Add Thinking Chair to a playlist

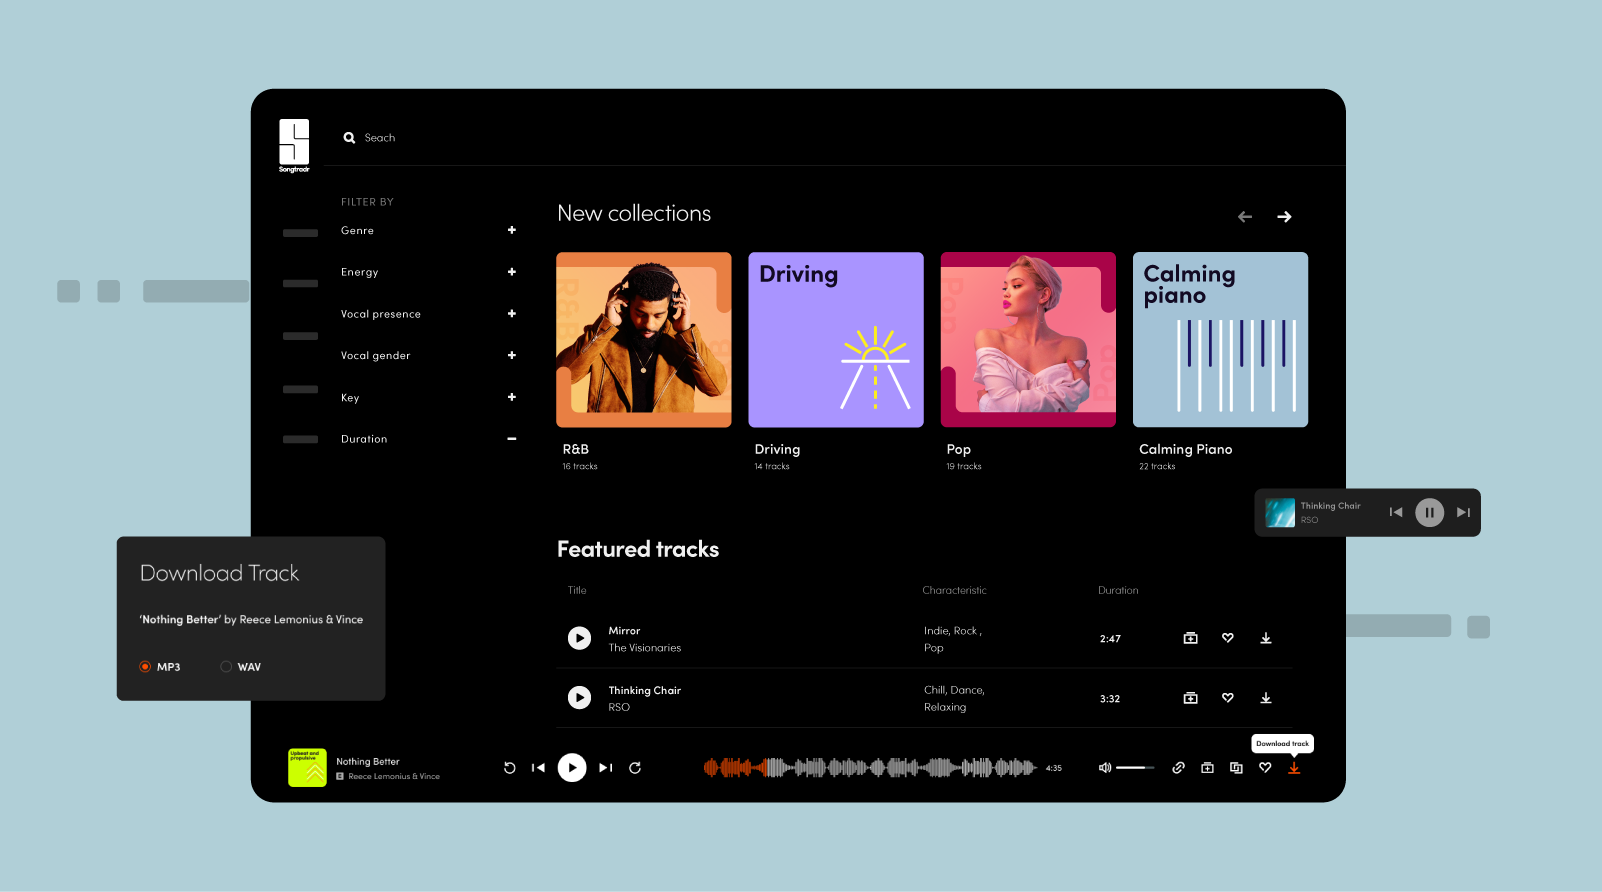pyautogui.click(x=1190, y=698)
